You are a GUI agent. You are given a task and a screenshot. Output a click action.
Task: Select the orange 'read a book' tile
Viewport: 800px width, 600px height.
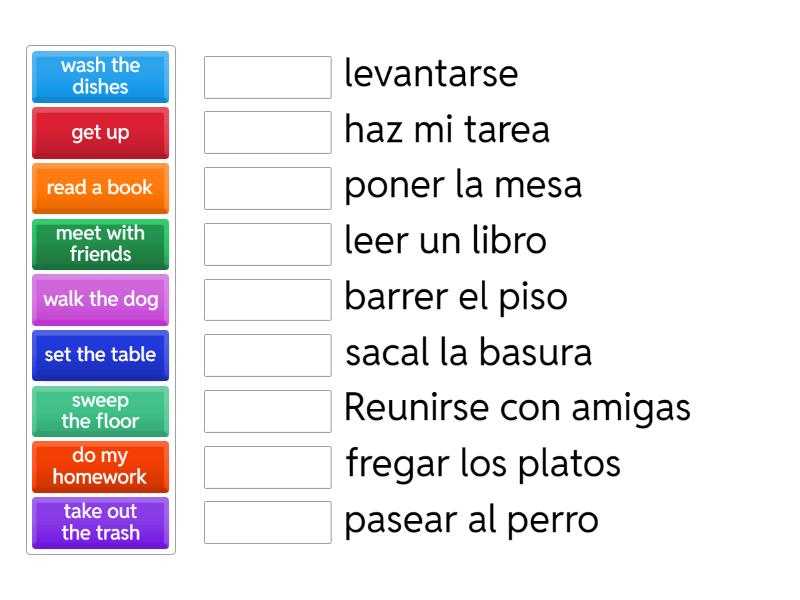click(100, 188)
